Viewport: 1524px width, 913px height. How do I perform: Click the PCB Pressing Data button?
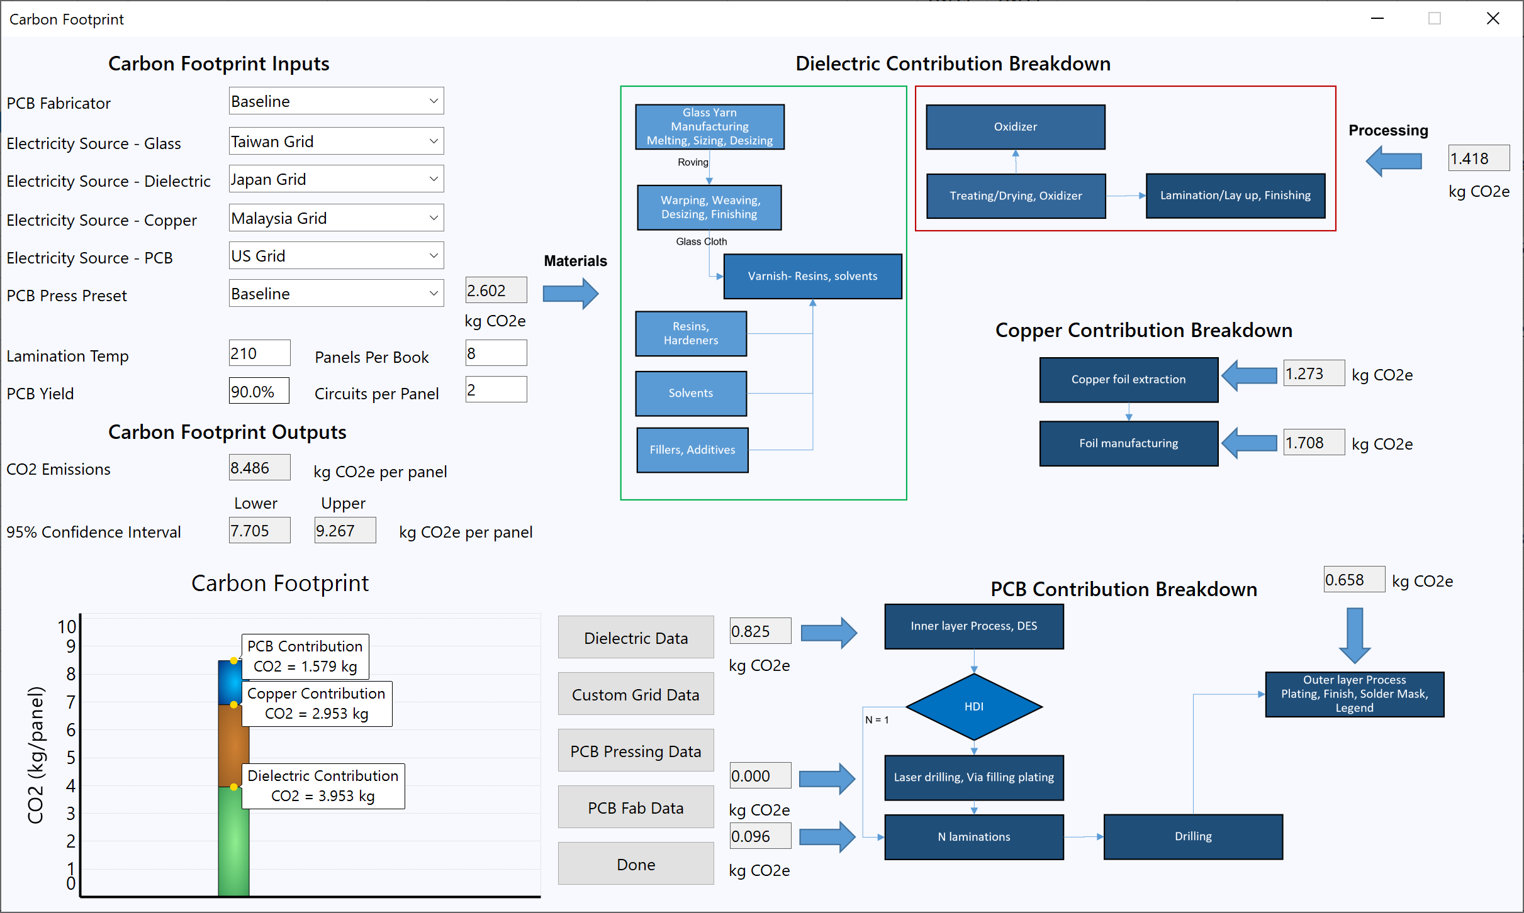point(635,751)
